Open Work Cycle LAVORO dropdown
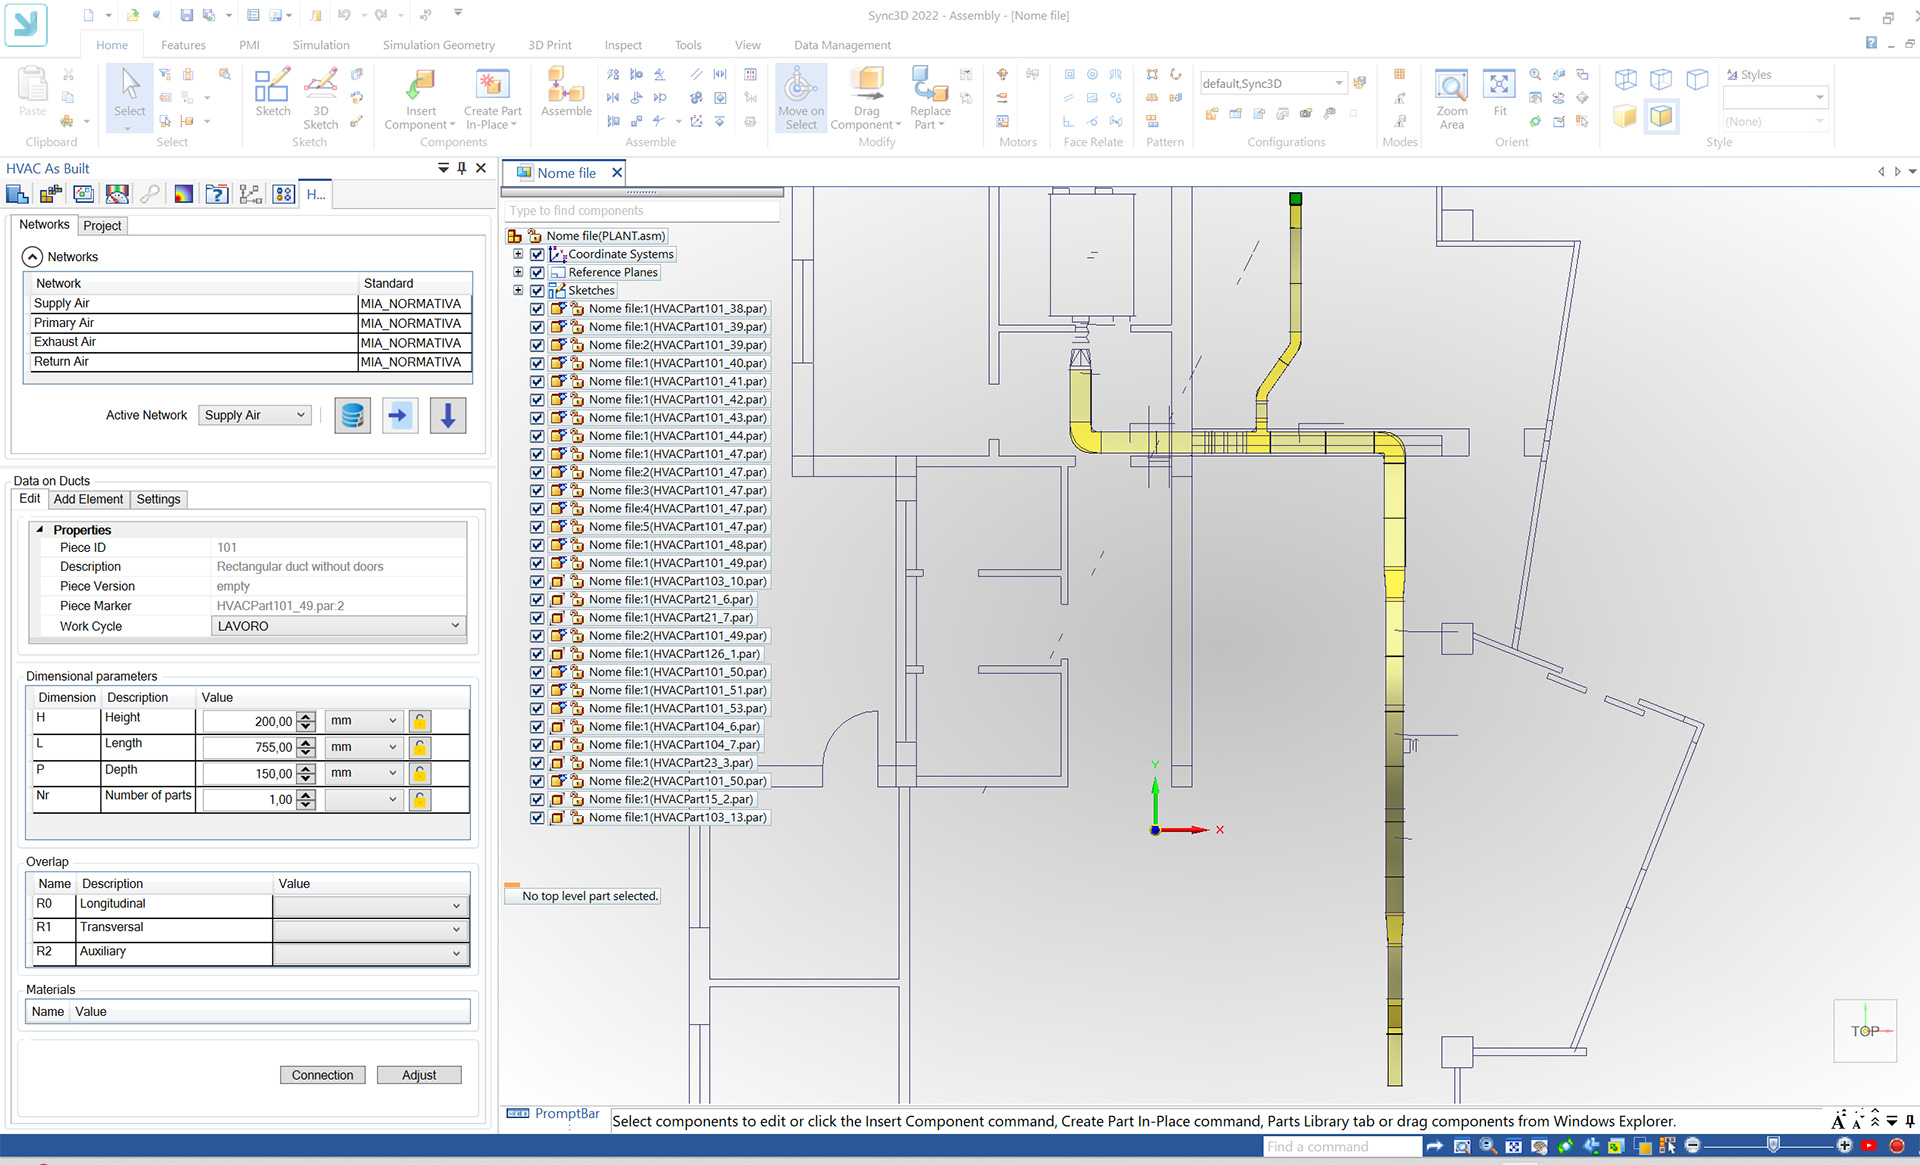The width and height of the screenshot is (1920, 1165). pyautogui.click(x=339, y=626)
